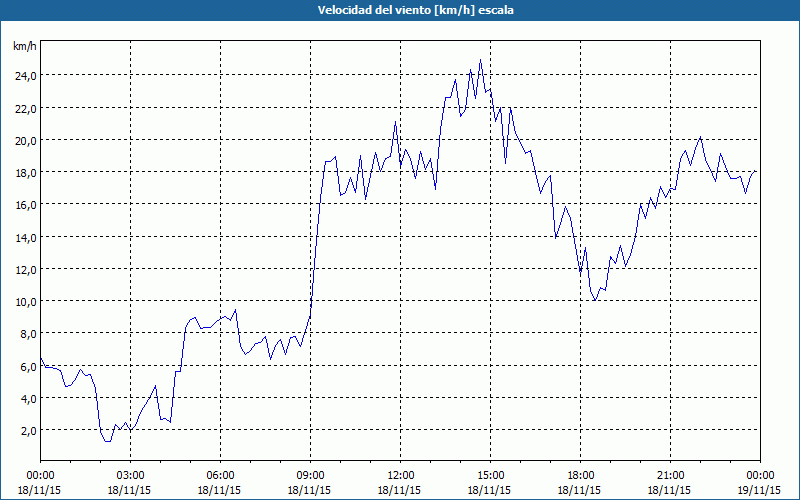Click the 12,0 y-axis value

click(25, 269)
